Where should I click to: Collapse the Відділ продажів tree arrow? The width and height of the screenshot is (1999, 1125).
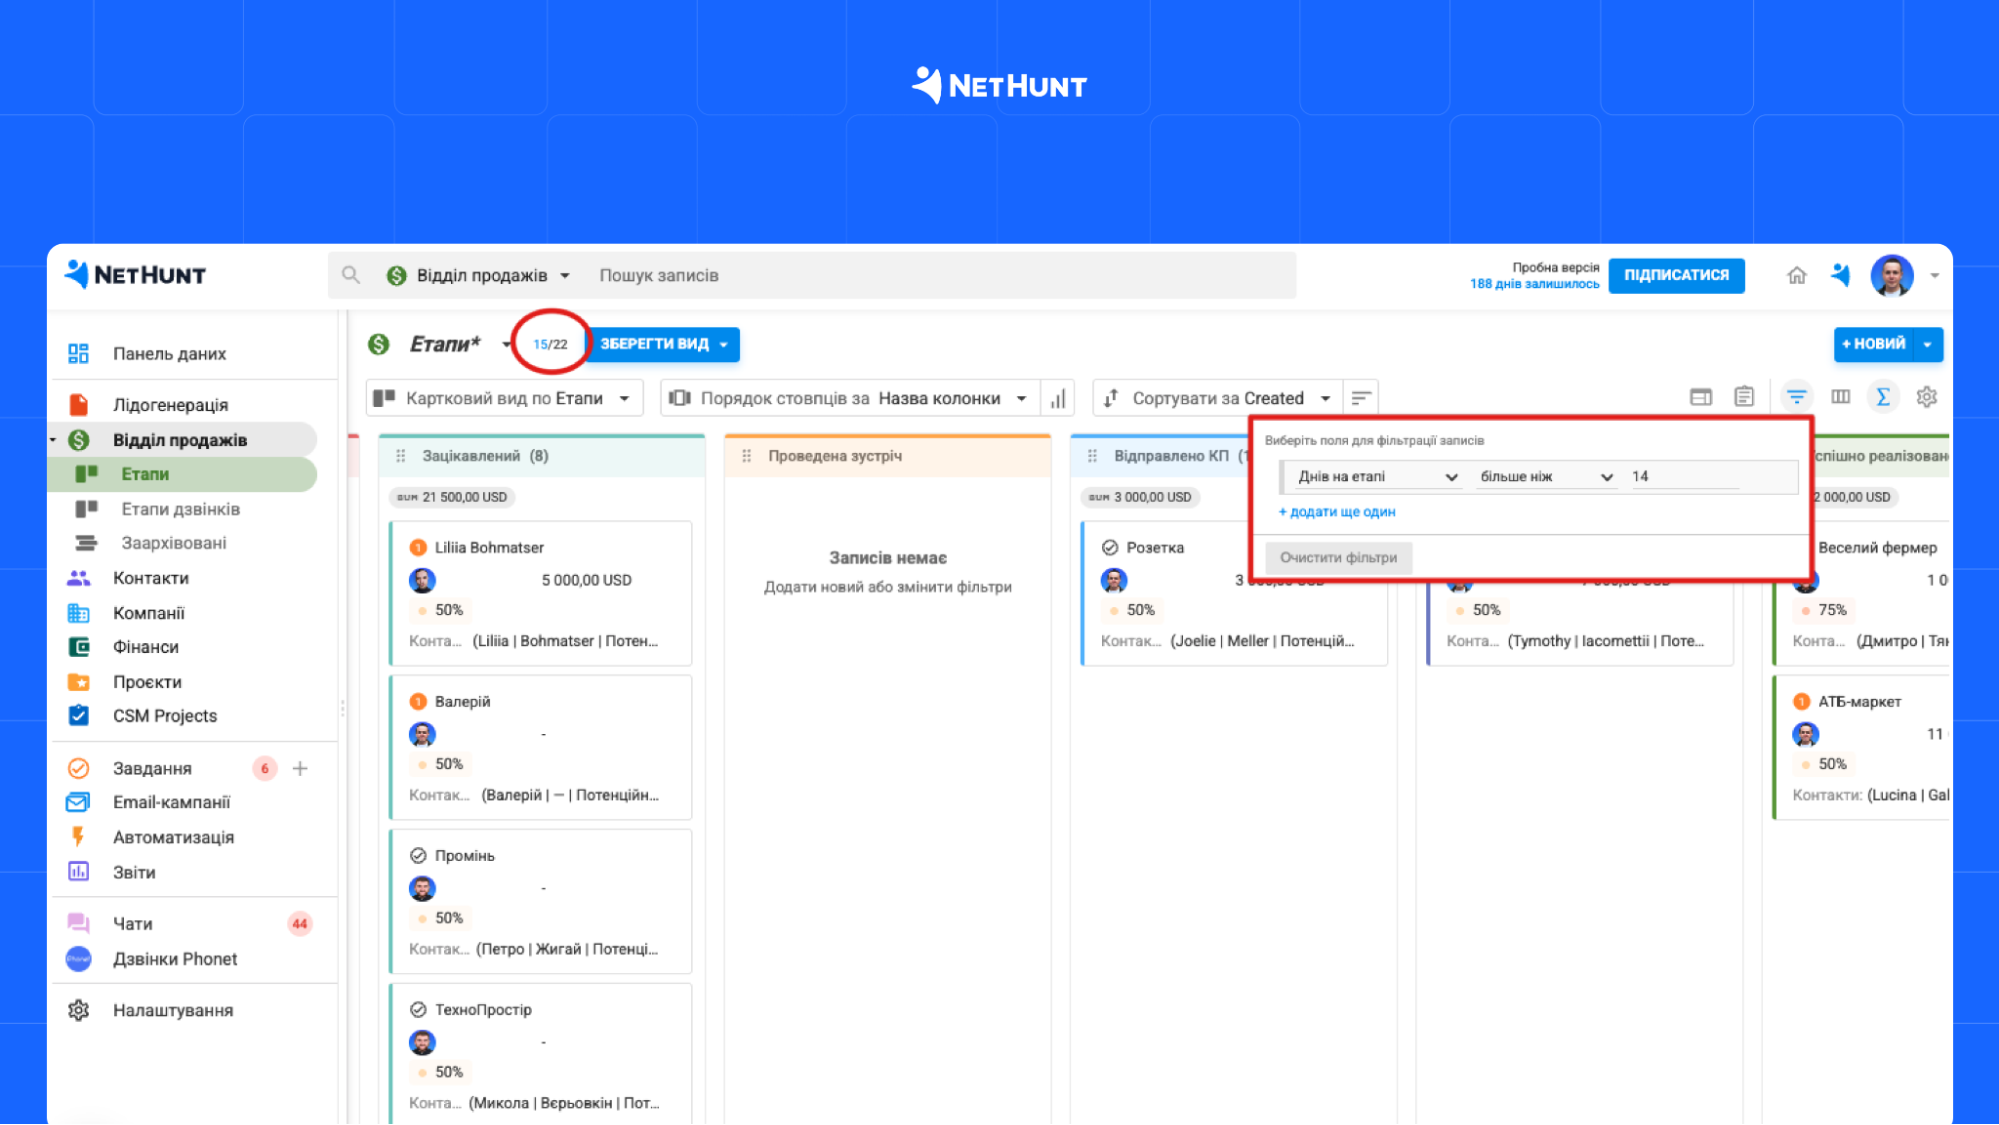[x=53, y=440]
